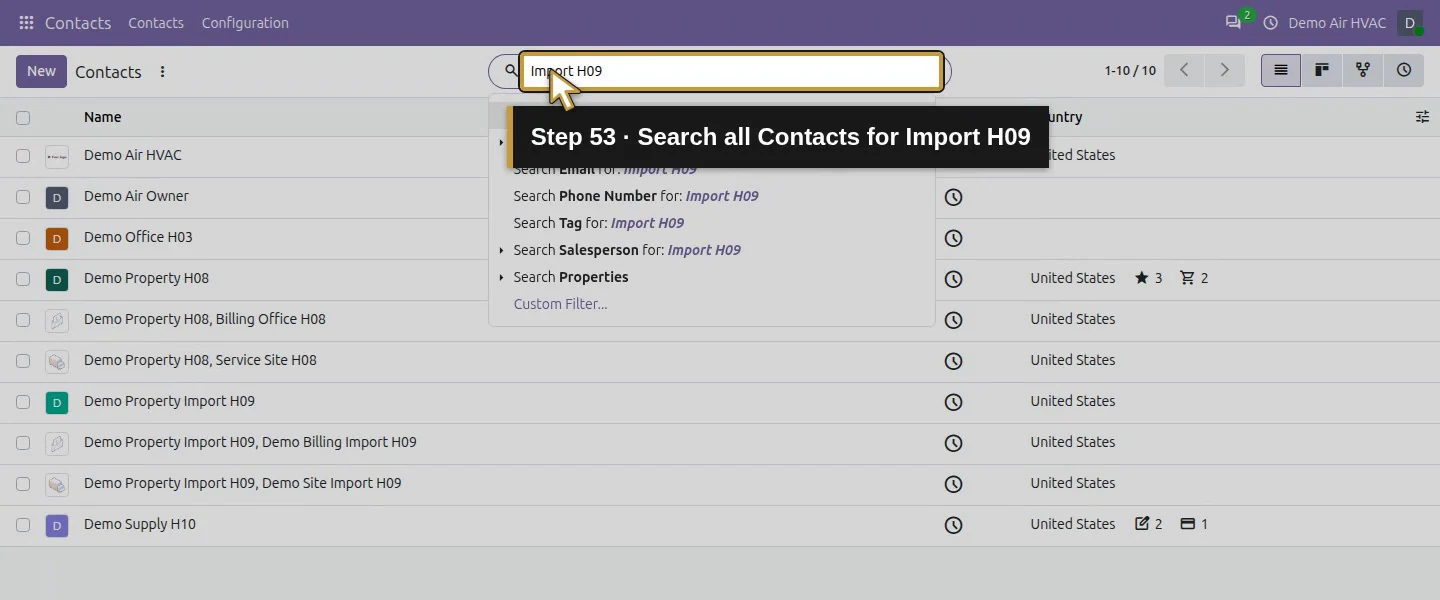Image resolution: width=1440 pixels, height=600 pixels.
Task: Switch to list view
Action: [x=1281, y=70]
